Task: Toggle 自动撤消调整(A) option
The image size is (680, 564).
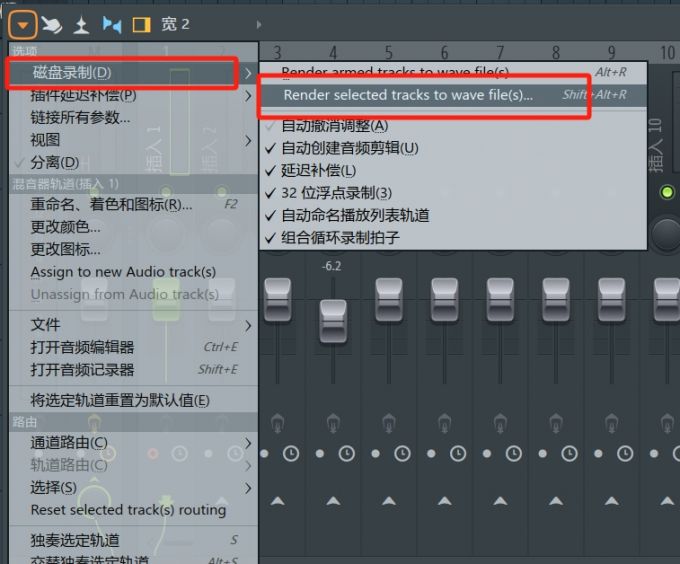Action: point(453,126)
